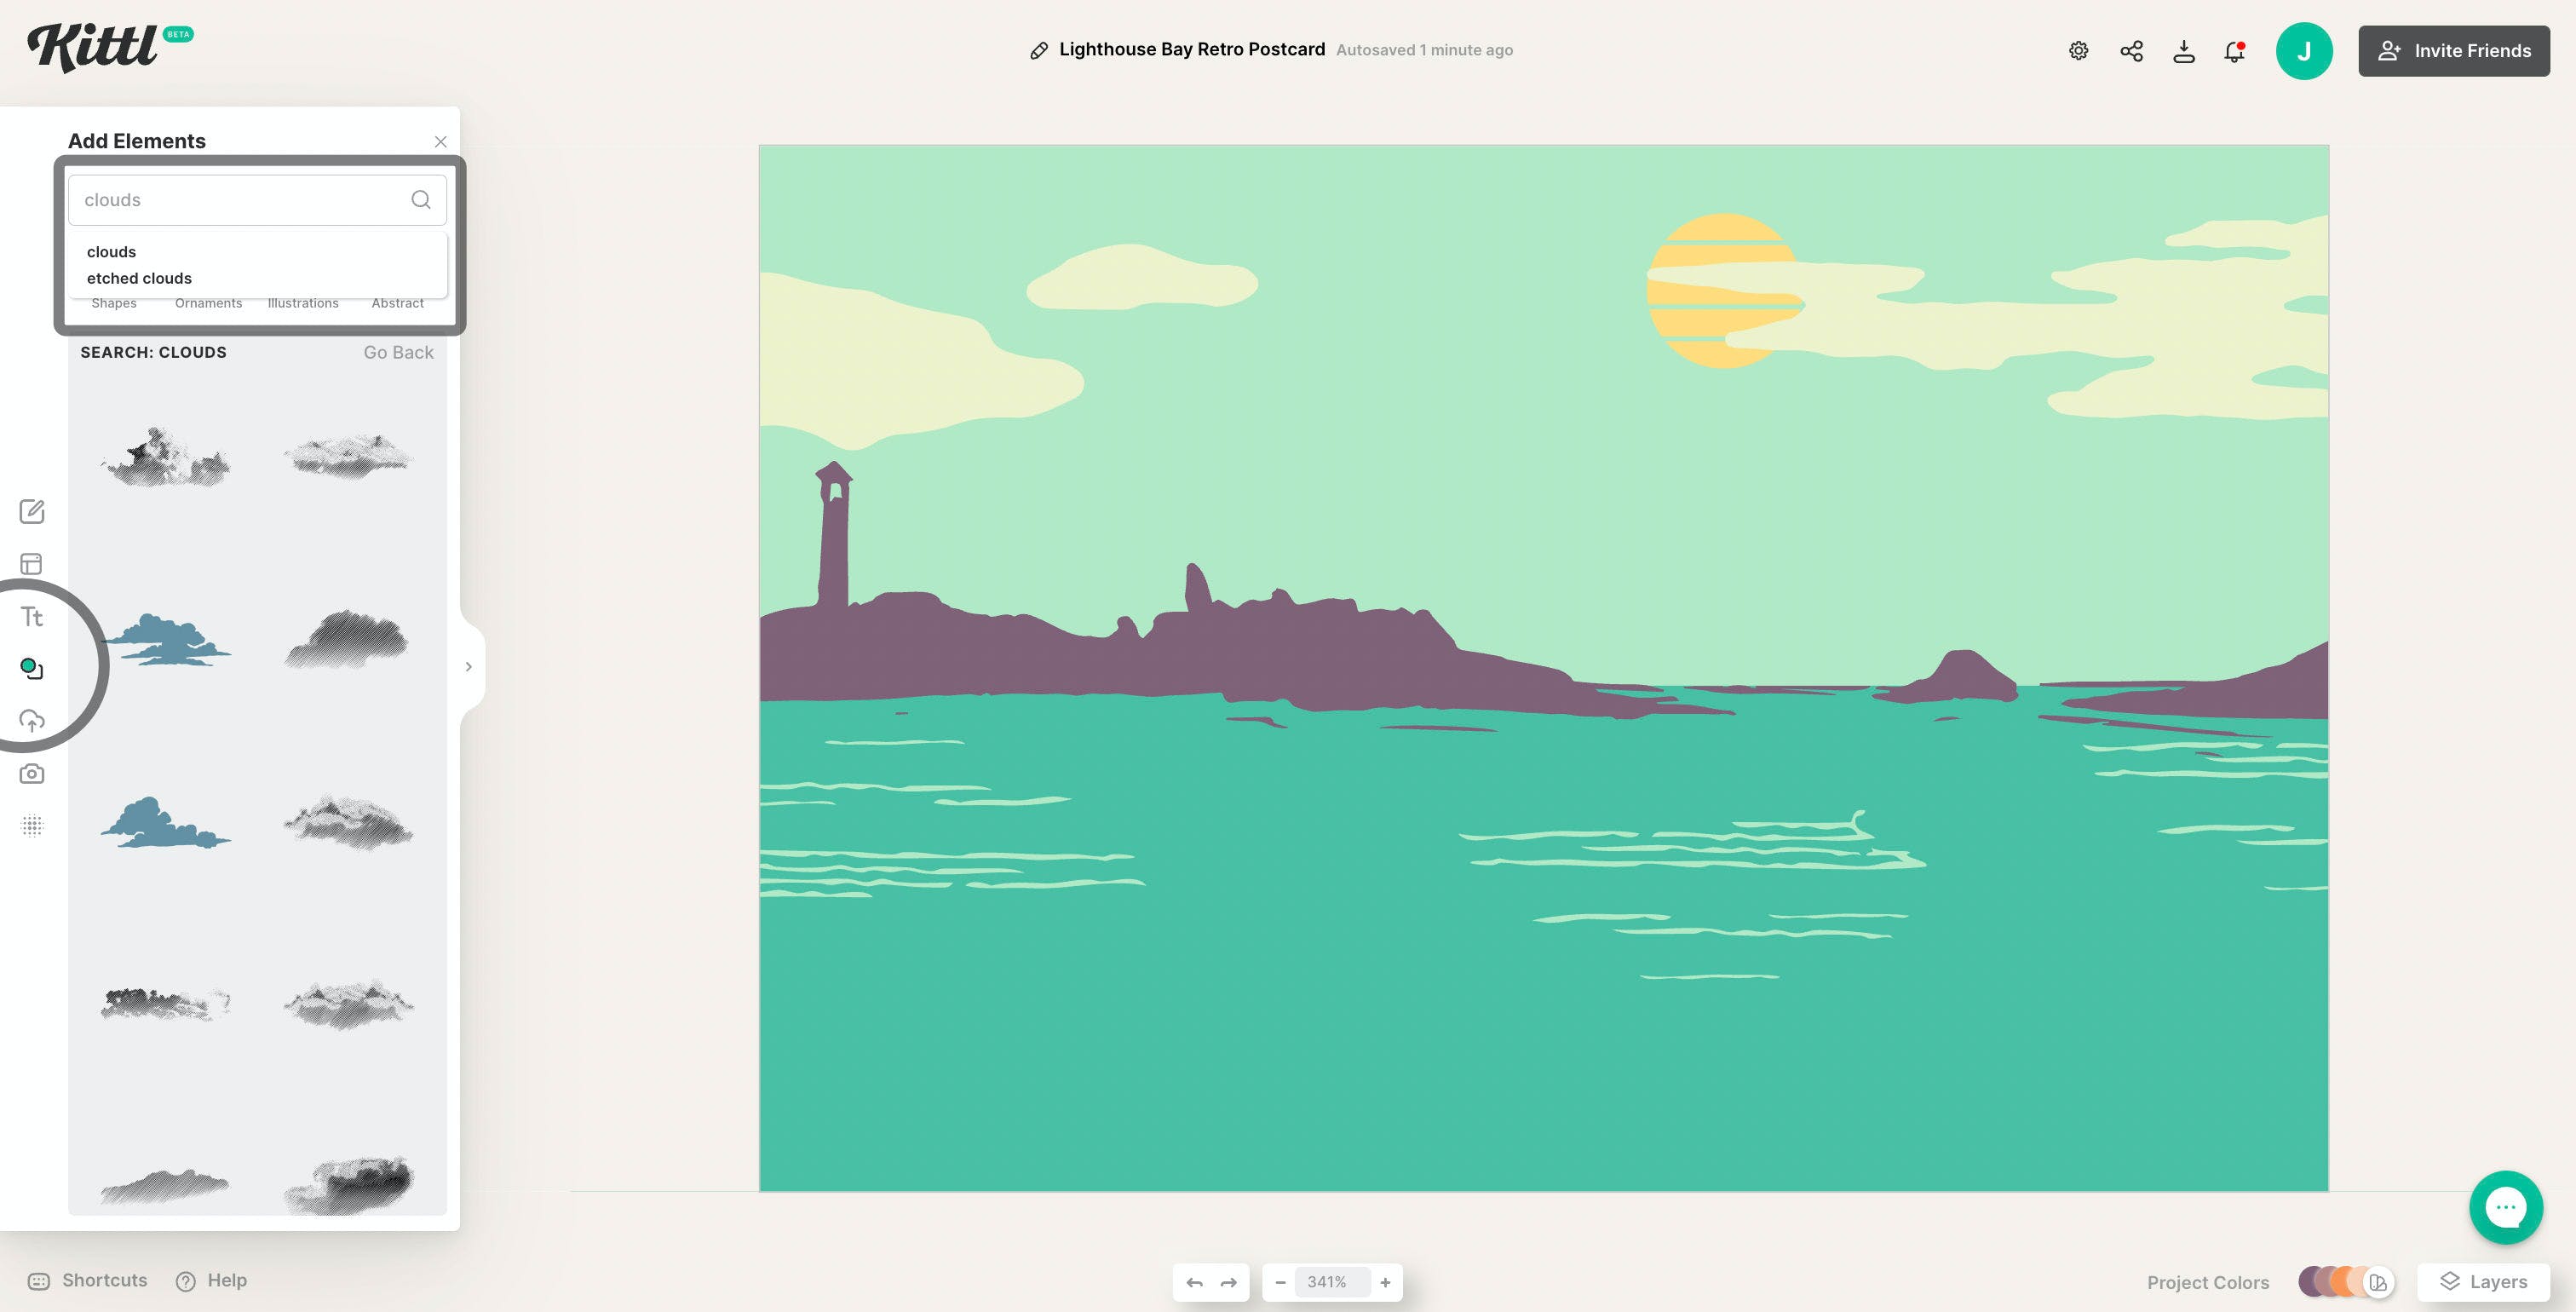Screen dimensions: 2576x1312
Task: Click the Lighthouse Bay Retro Postcard title
Action: pyautogui.click(x=1192, y=49)
